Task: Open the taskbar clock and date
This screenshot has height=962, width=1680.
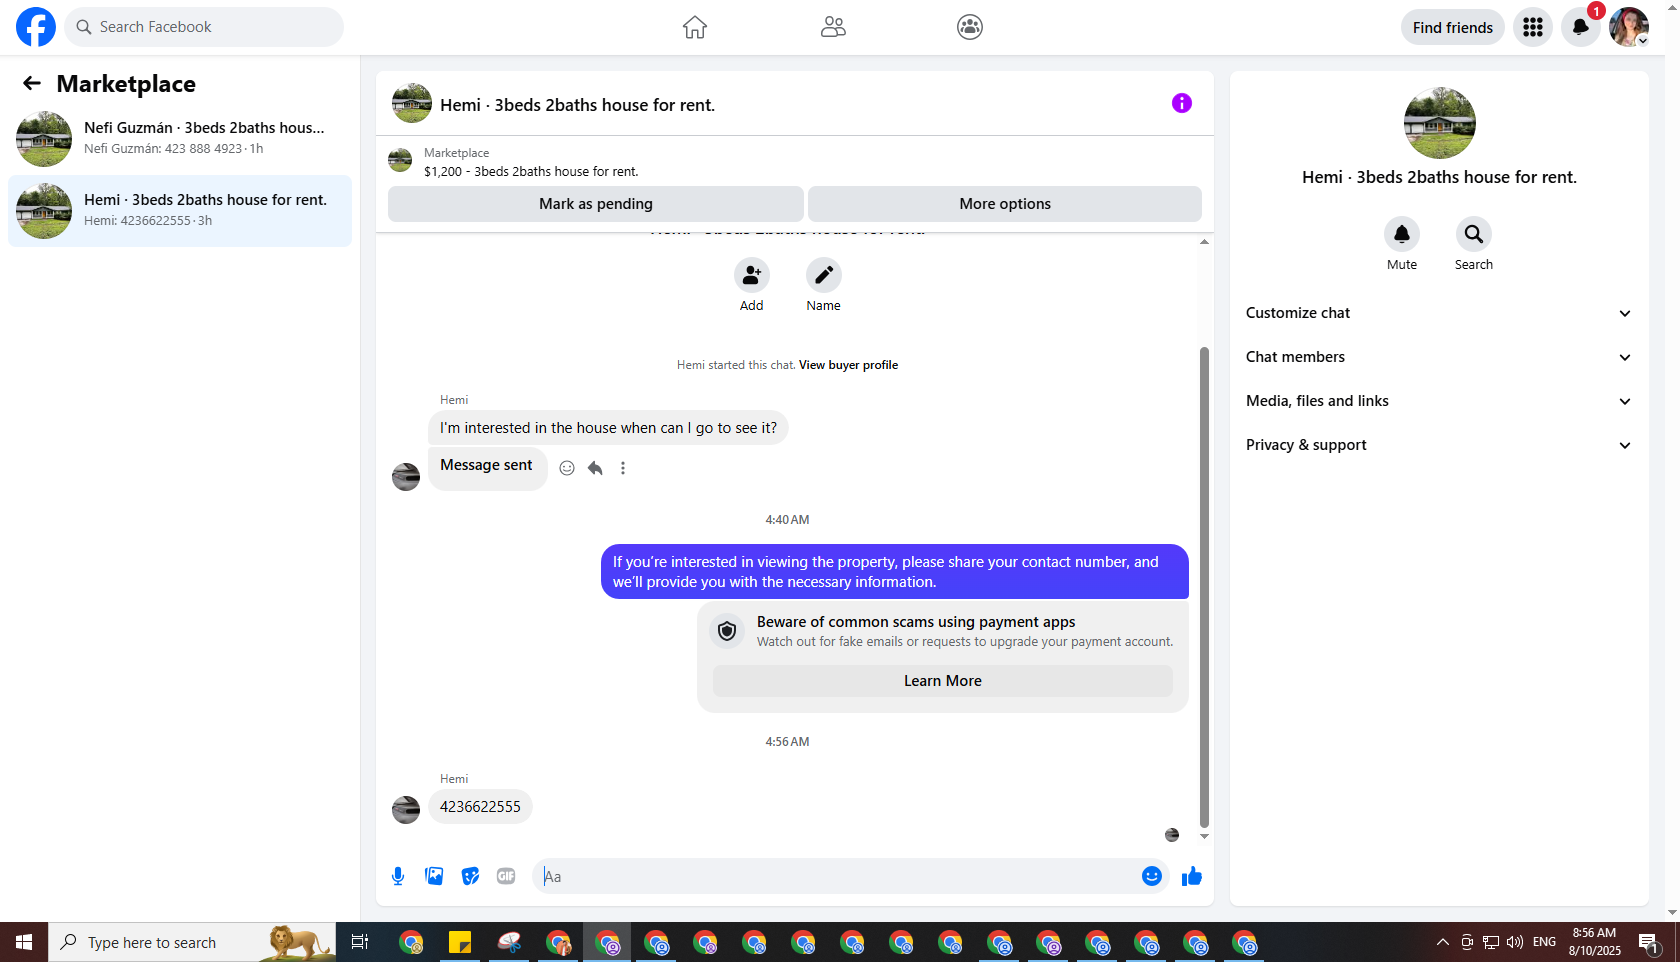Action: (1595, 942)
